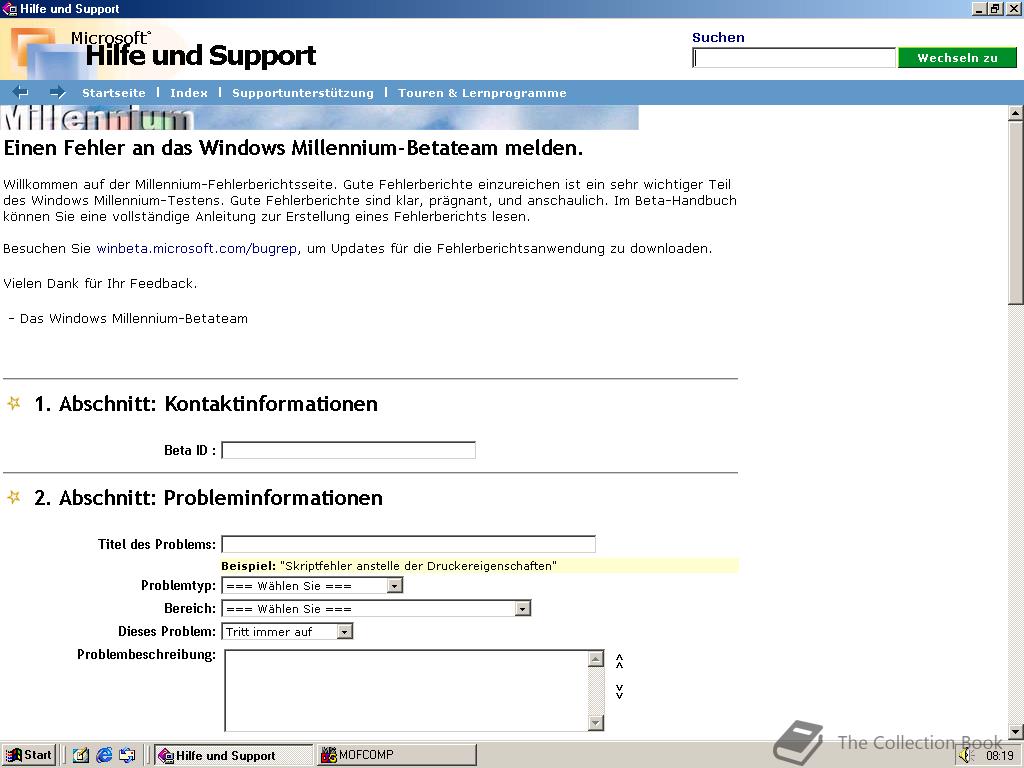
Task: Click the page vertical scrollbar thumb
Action: pos(1016,212)
